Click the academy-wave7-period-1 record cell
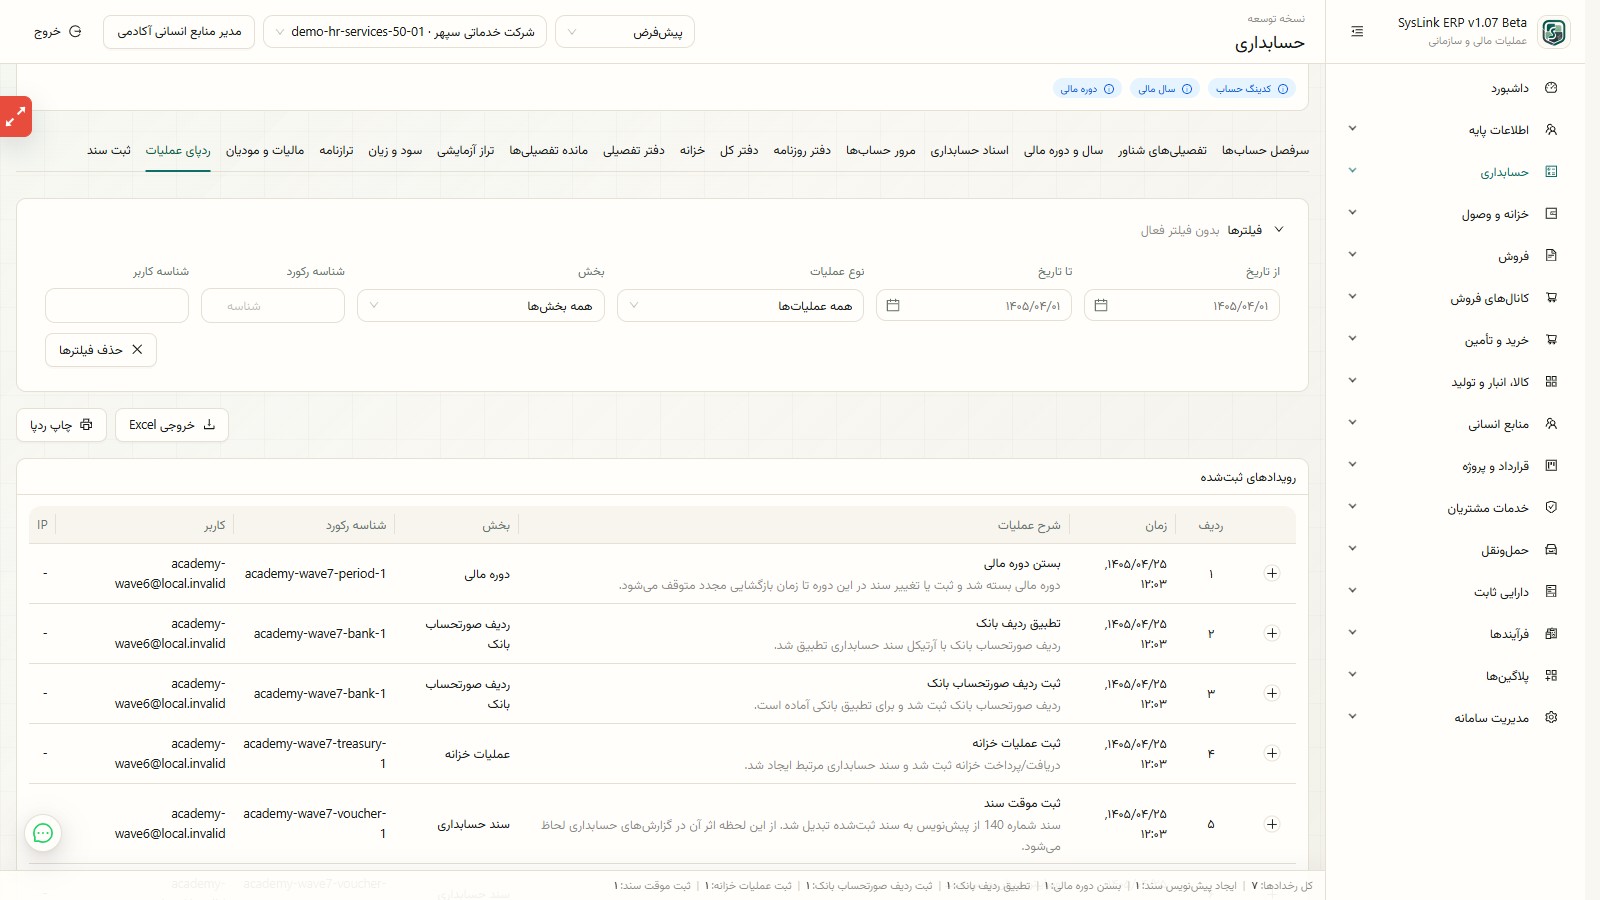 pyautogui.click(x=315, y=574)
